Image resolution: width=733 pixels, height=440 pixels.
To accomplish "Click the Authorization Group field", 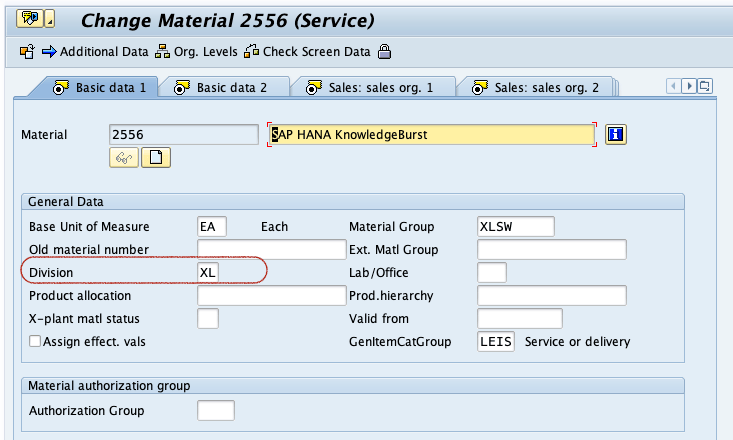I will coord(216,411).
